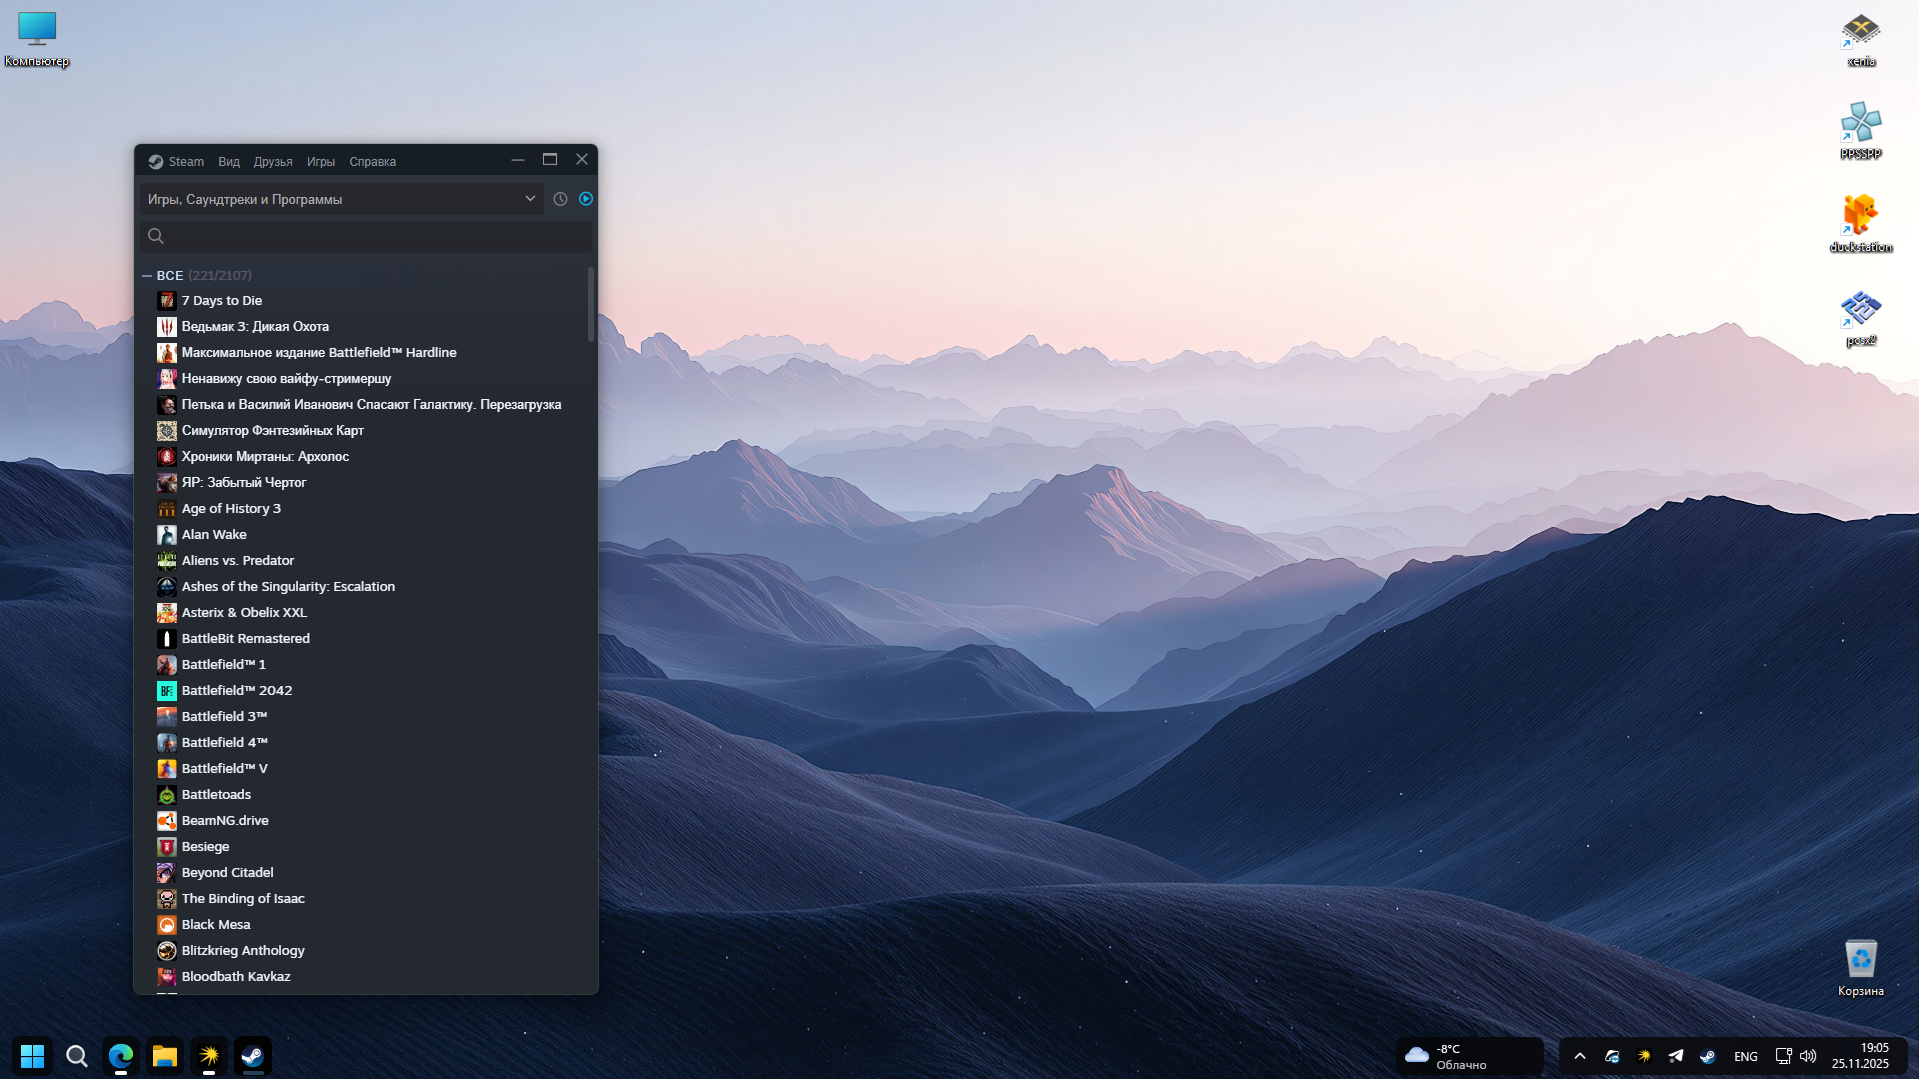Viewport: 1919px width, 1079px height.
Task: Select Beyond Citadel entry
Action: 366,872
